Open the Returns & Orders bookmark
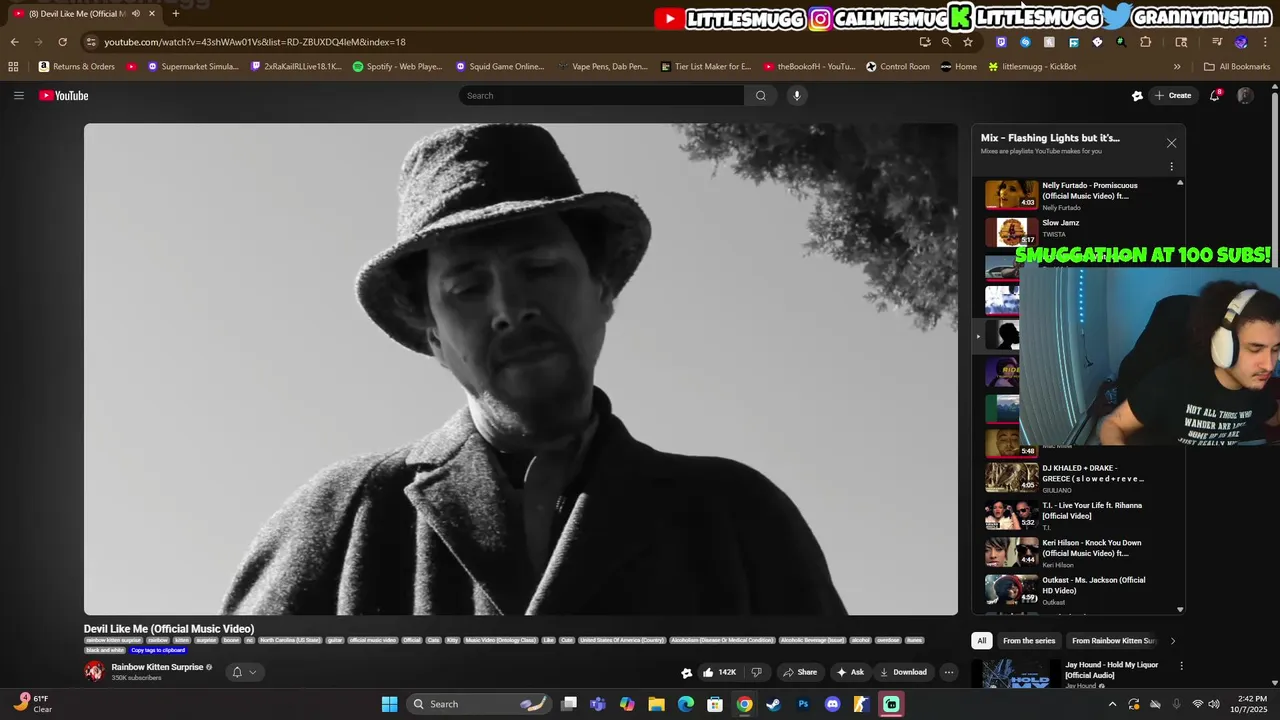The width and height of the screenshot is (1280, 720). click(77, 66)
